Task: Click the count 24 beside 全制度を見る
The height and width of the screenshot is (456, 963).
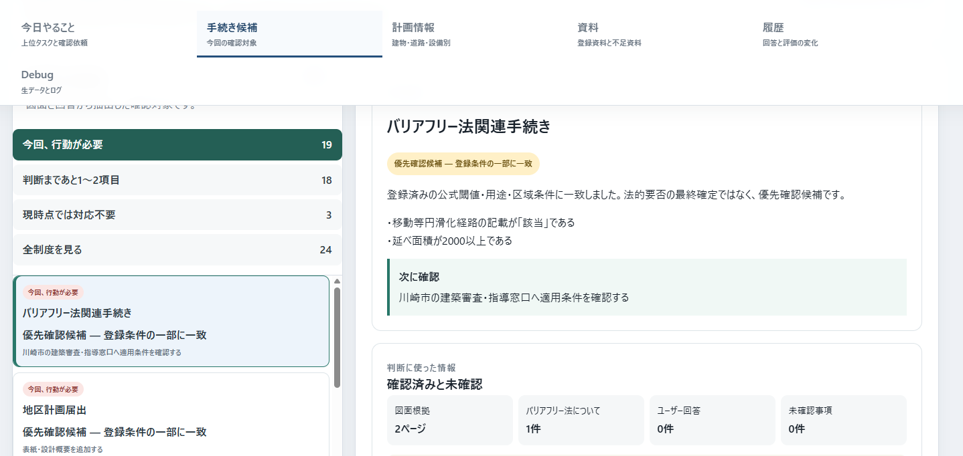Action: click(x=326, y=250)
